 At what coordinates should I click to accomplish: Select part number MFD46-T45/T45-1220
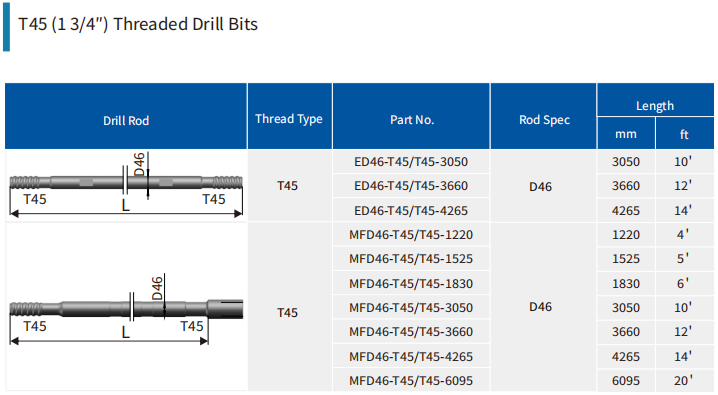[411, 235]
